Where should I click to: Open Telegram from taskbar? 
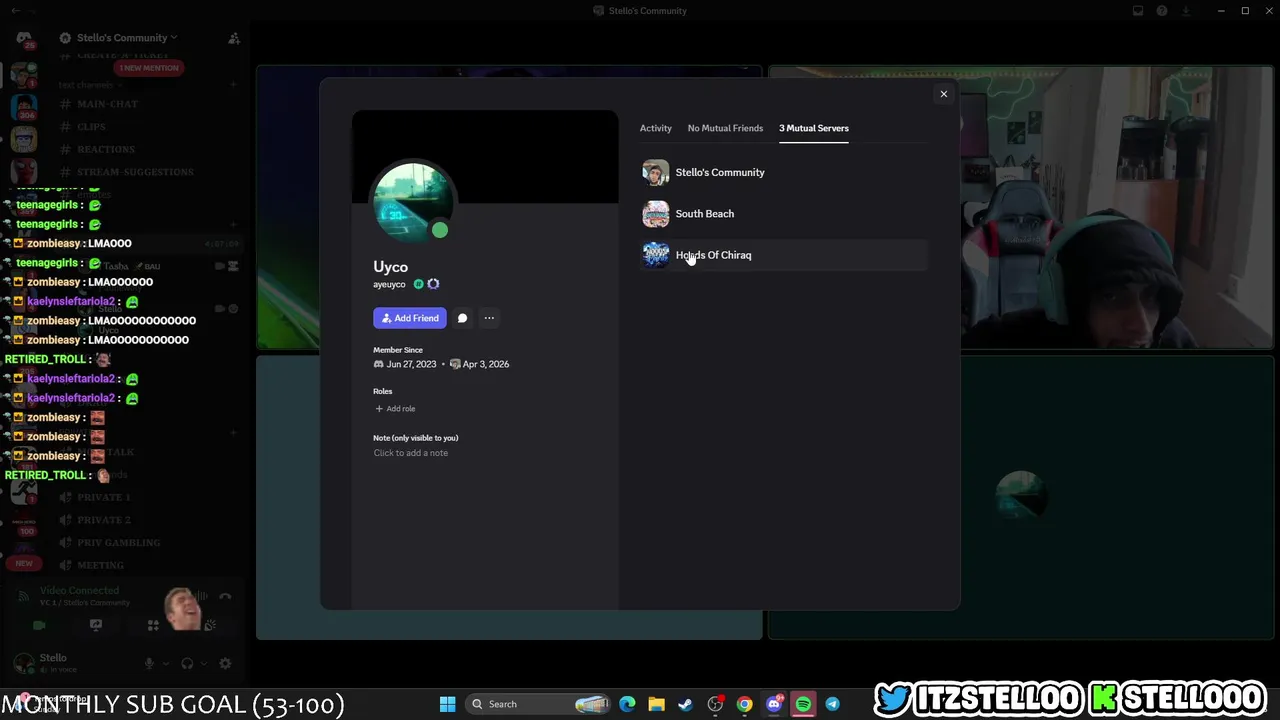pos(832,704)
